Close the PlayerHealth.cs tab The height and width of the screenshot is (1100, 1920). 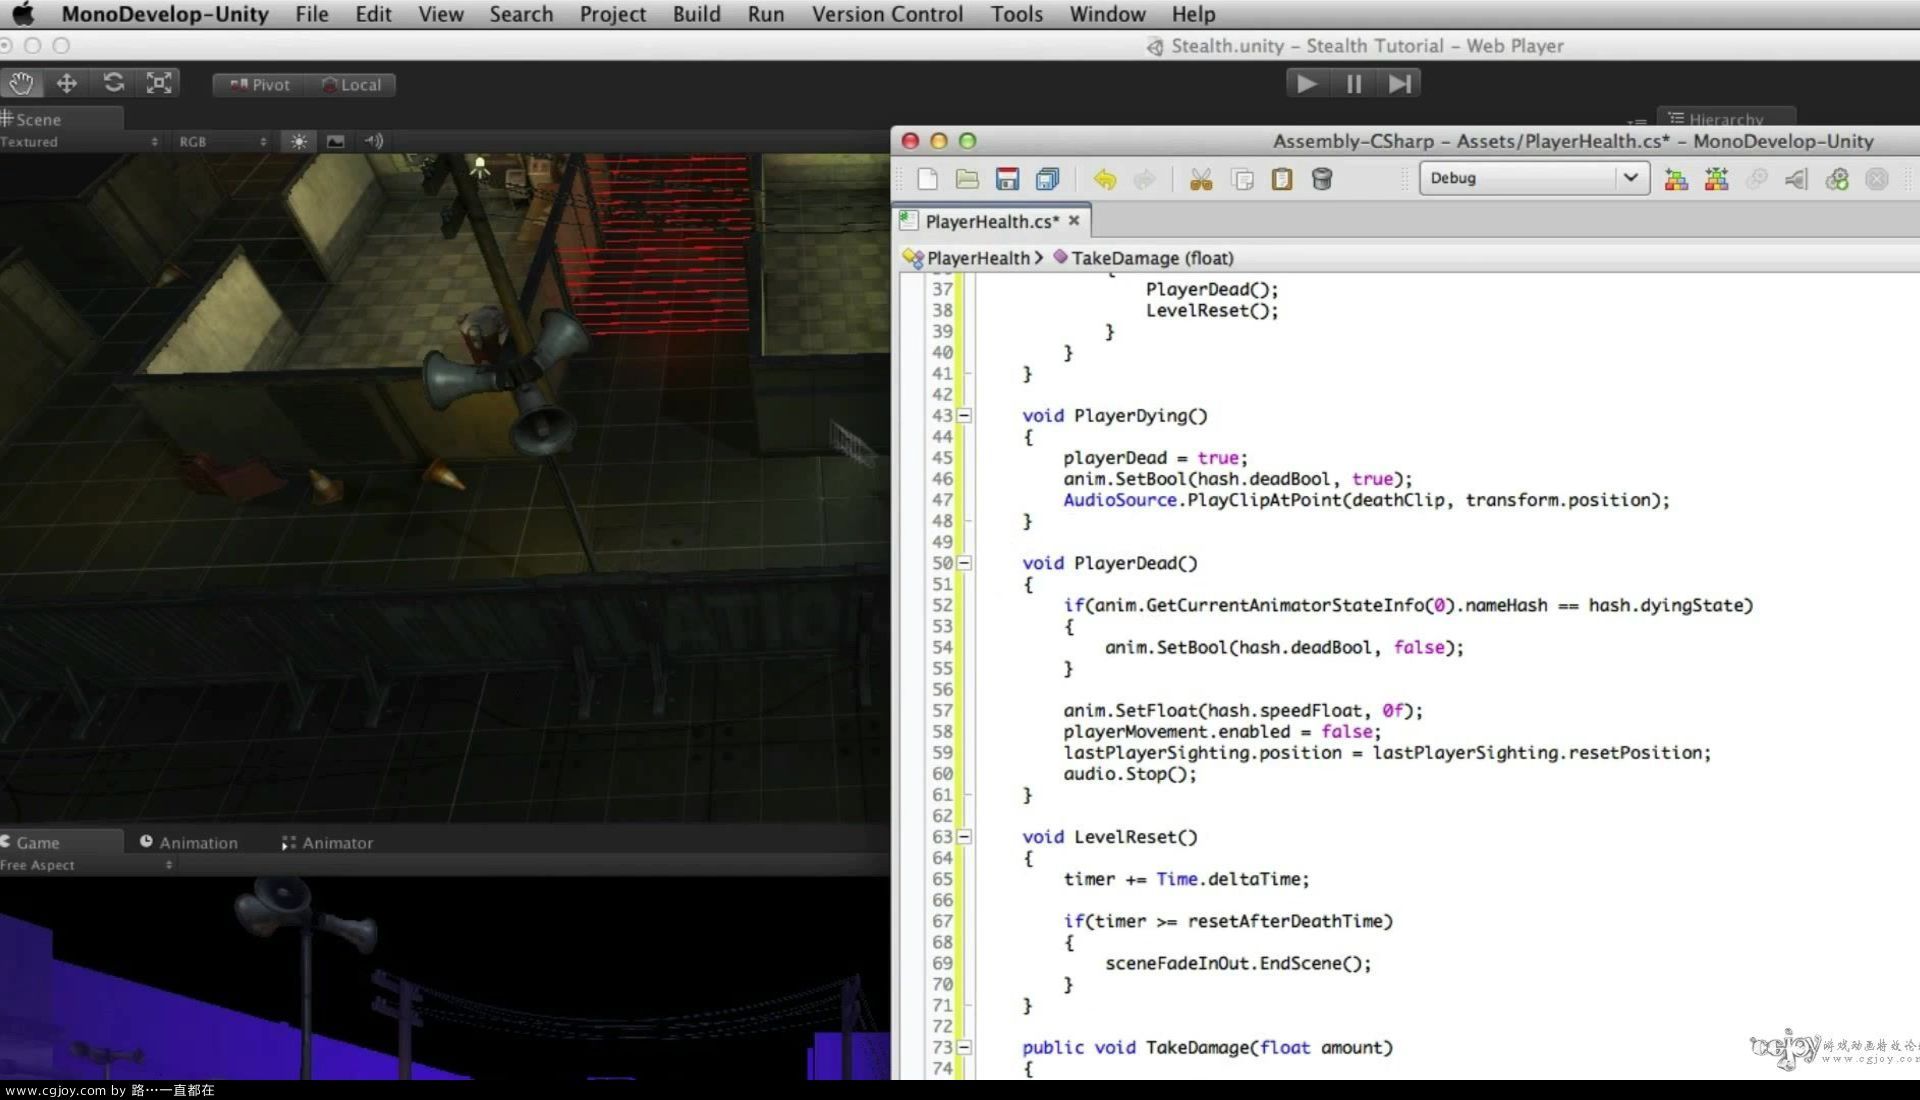click(1074, 220)
